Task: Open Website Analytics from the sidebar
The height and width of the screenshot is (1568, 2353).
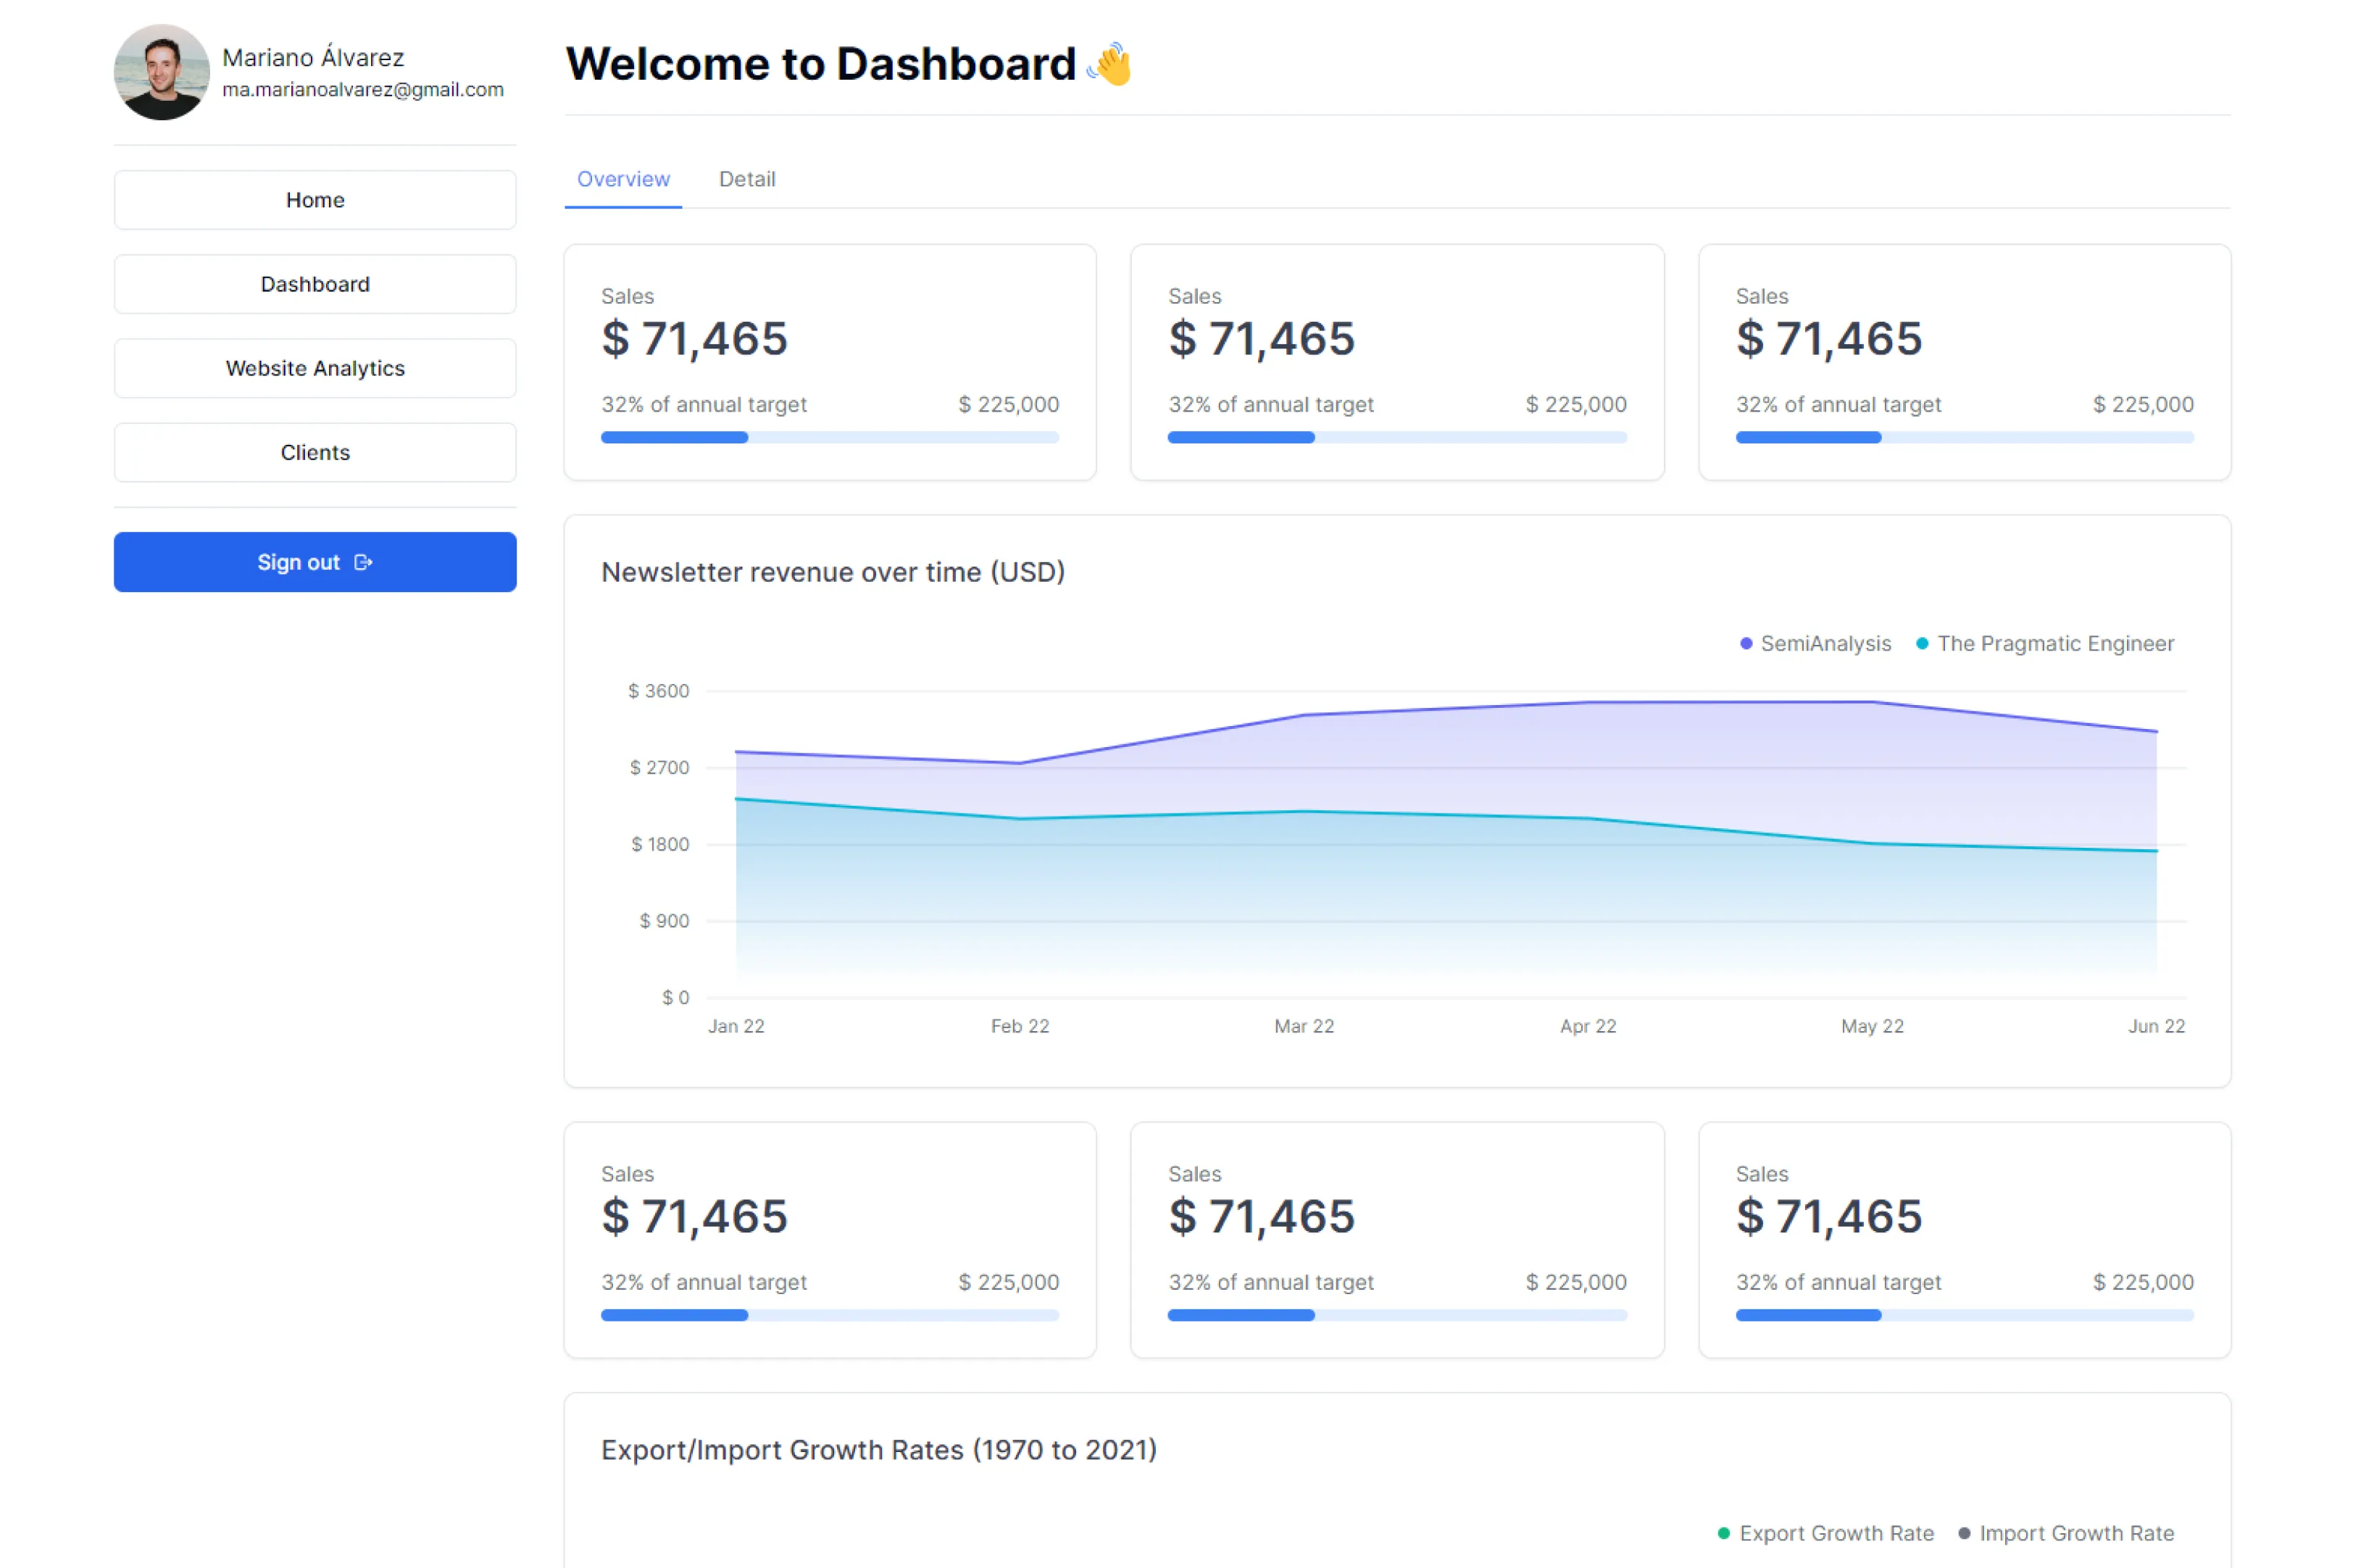Action: [315, 368]
